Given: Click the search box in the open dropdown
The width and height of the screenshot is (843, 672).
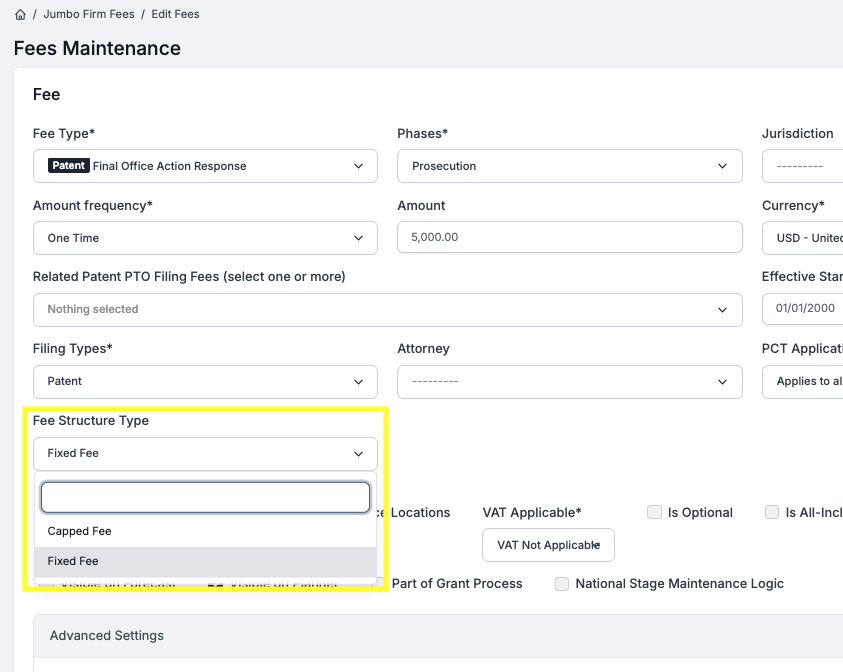Looking at the screenshot, I should (x=205, y=497).
